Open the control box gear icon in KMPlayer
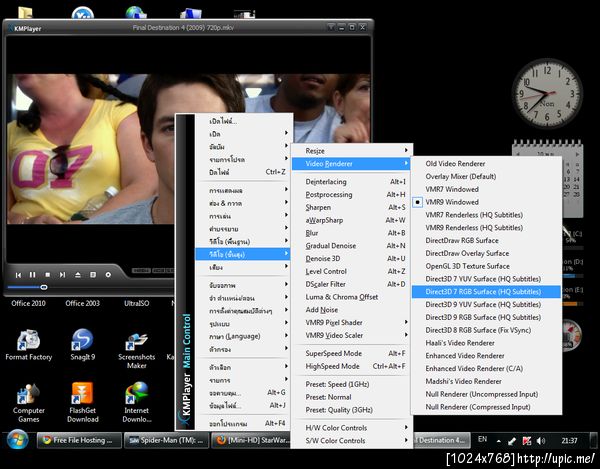 click(x=108, y=275)
